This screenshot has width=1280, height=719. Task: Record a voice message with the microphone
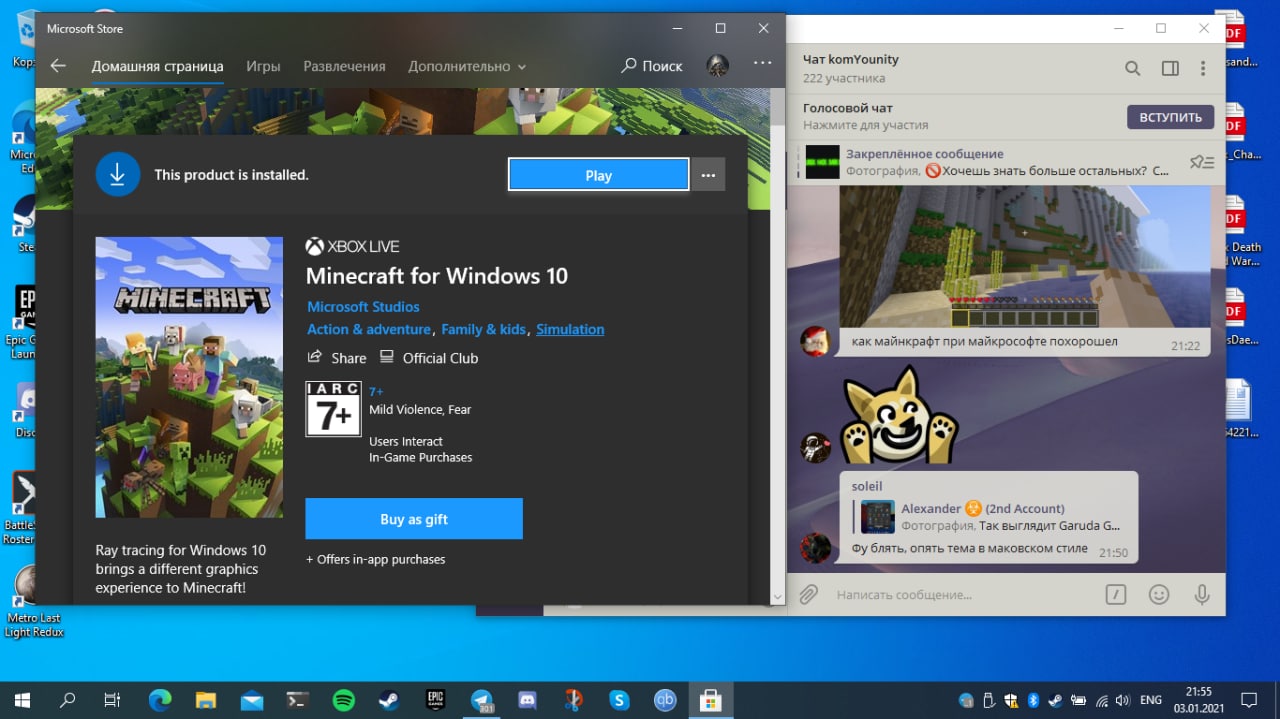click(1202, 594)
